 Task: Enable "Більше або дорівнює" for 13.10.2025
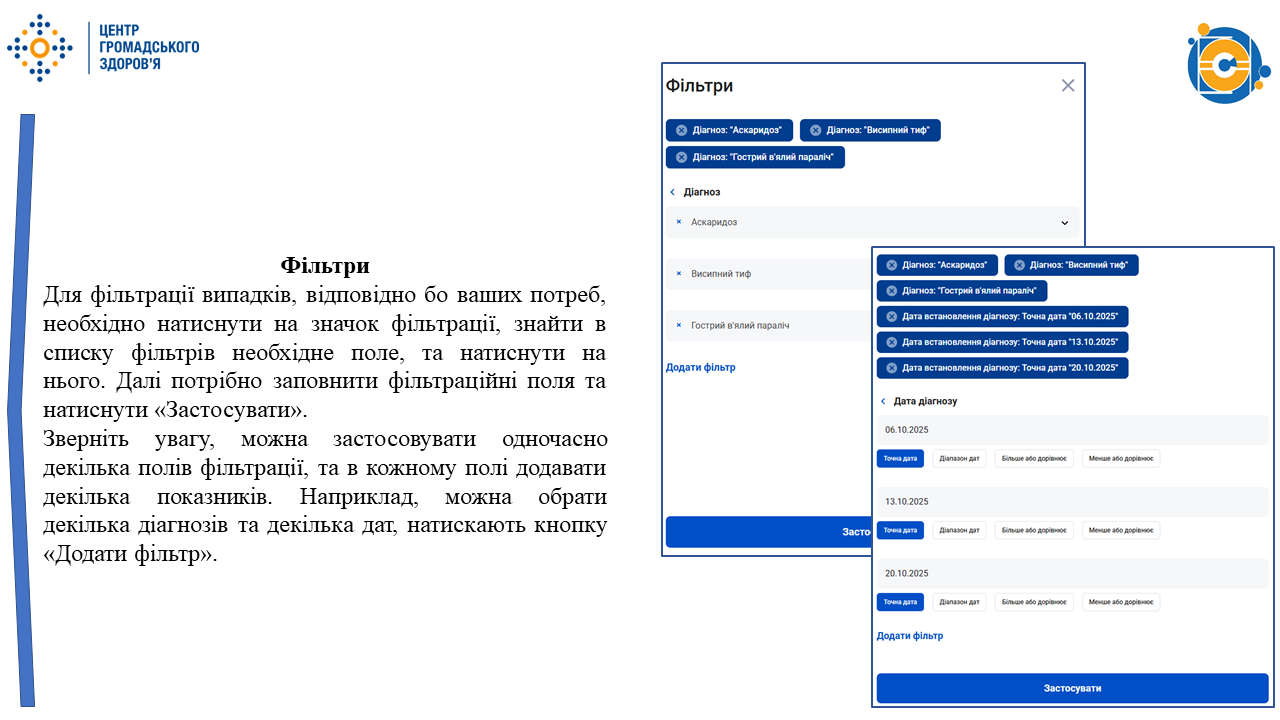(x=1034, y=530)
